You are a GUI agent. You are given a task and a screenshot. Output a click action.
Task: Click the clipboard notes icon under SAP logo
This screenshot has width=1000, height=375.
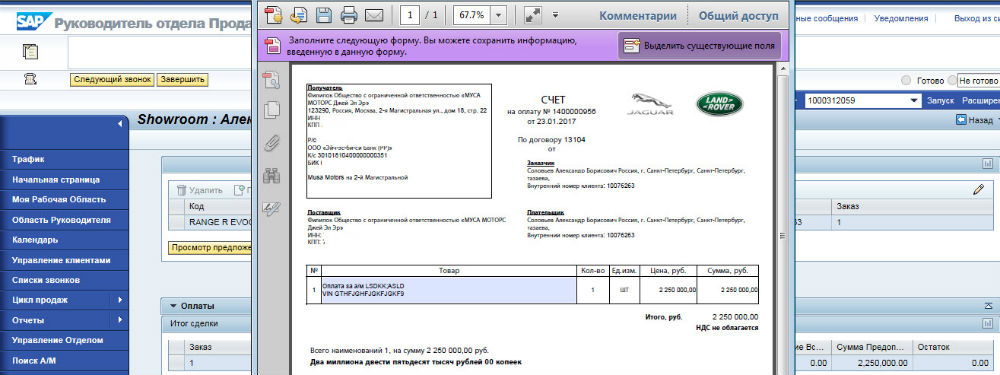coord(30,52)
